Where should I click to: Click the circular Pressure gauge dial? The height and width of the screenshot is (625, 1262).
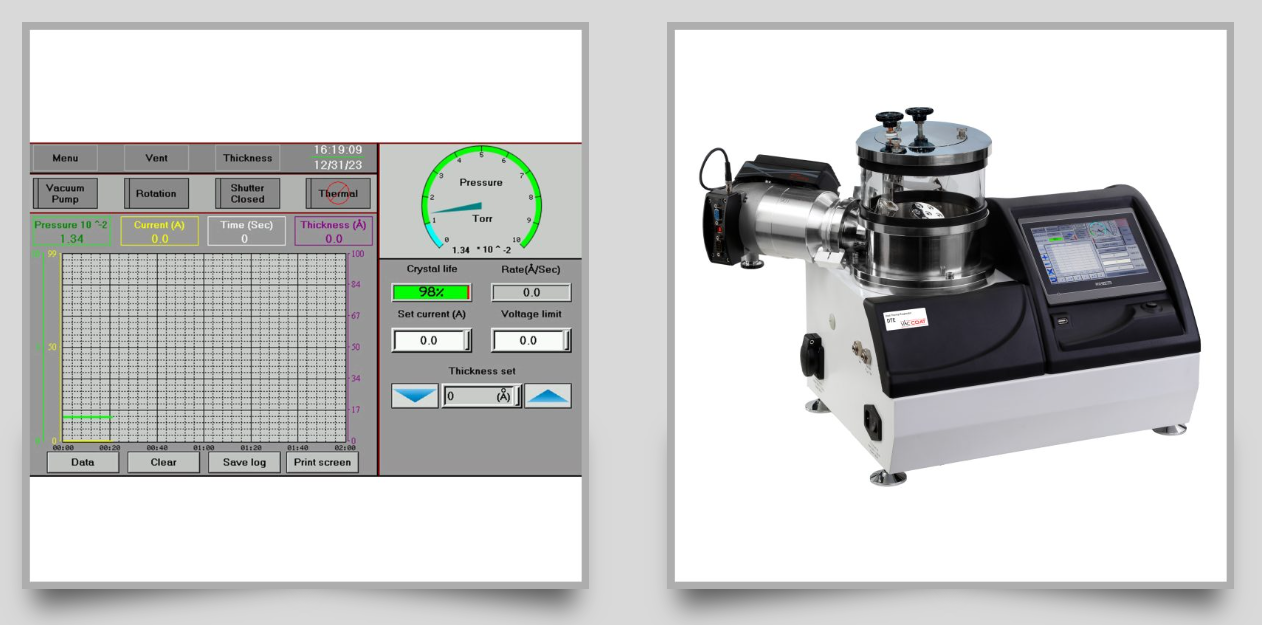(x=481, y=200)
